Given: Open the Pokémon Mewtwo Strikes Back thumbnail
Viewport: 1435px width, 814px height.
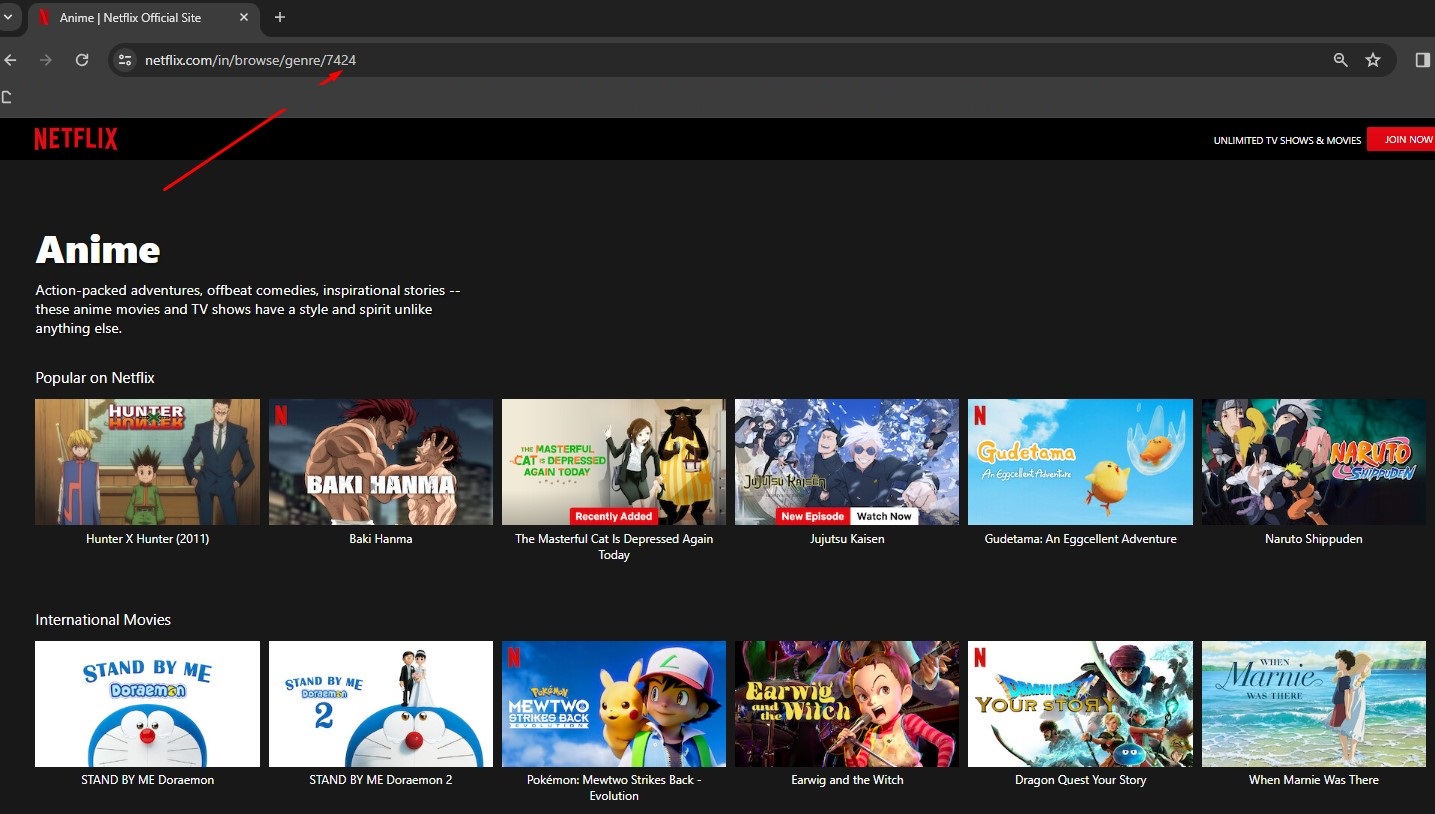Looking at the screenshot, I should point(614,704).
